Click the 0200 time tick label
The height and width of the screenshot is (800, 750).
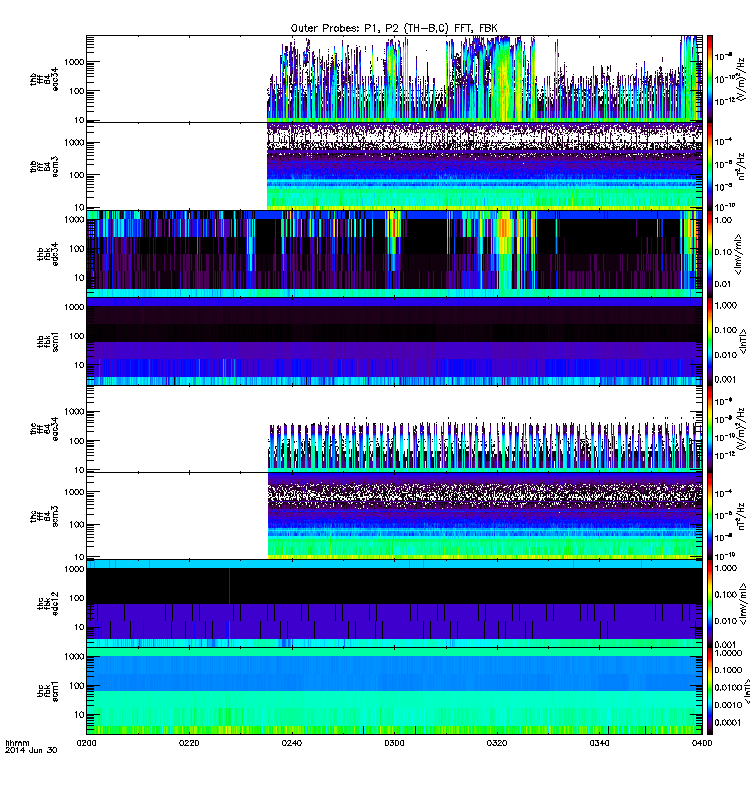tap(86, 743)
